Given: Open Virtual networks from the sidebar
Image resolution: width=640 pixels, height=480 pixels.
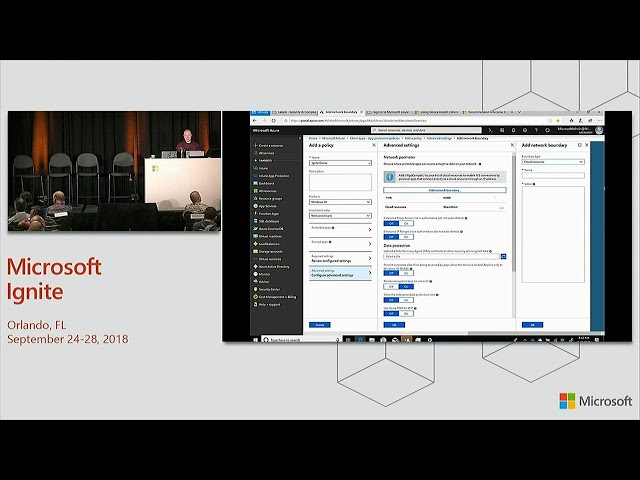Looking at the screenshot, I should [267, 259].
